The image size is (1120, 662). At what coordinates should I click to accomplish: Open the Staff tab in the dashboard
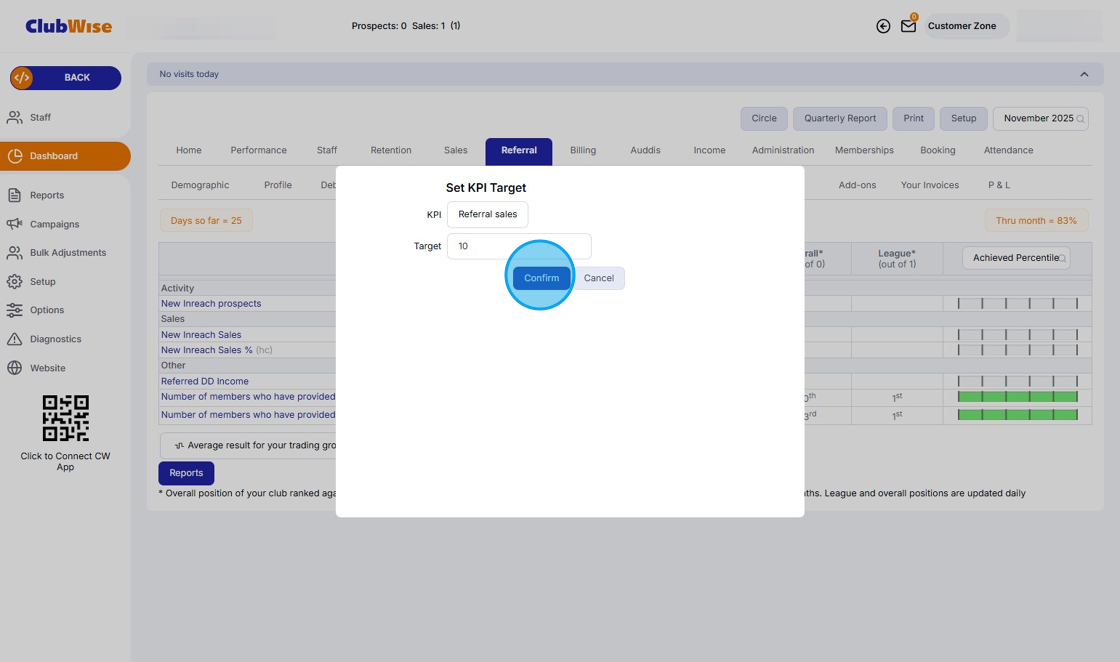[x=326, y=151]
